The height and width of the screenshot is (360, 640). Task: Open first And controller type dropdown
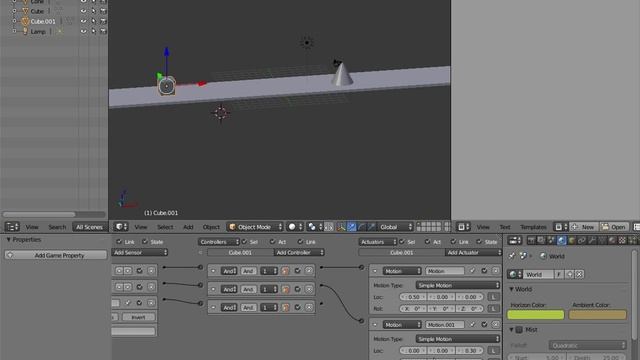pyautogui.click(x=229, y=271)
